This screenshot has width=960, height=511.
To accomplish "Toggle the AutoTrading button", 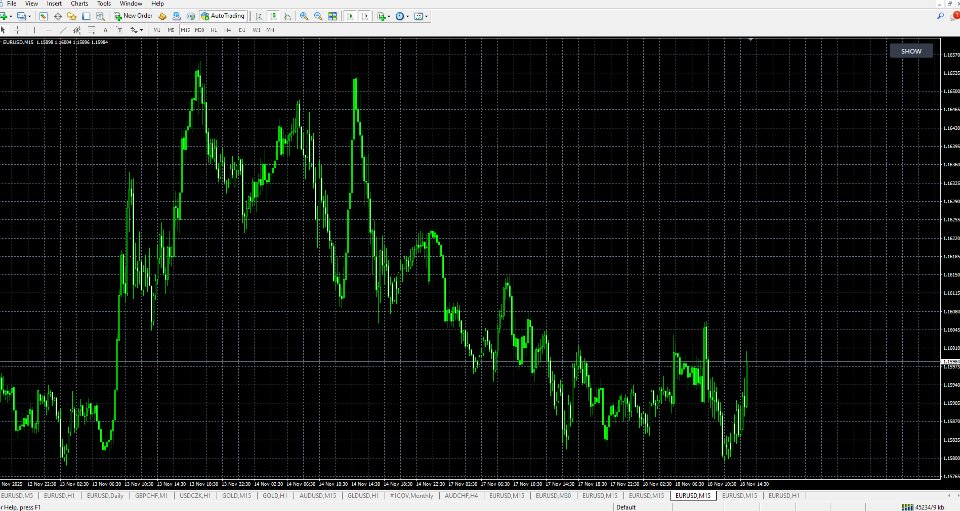I will pos(223,16).
